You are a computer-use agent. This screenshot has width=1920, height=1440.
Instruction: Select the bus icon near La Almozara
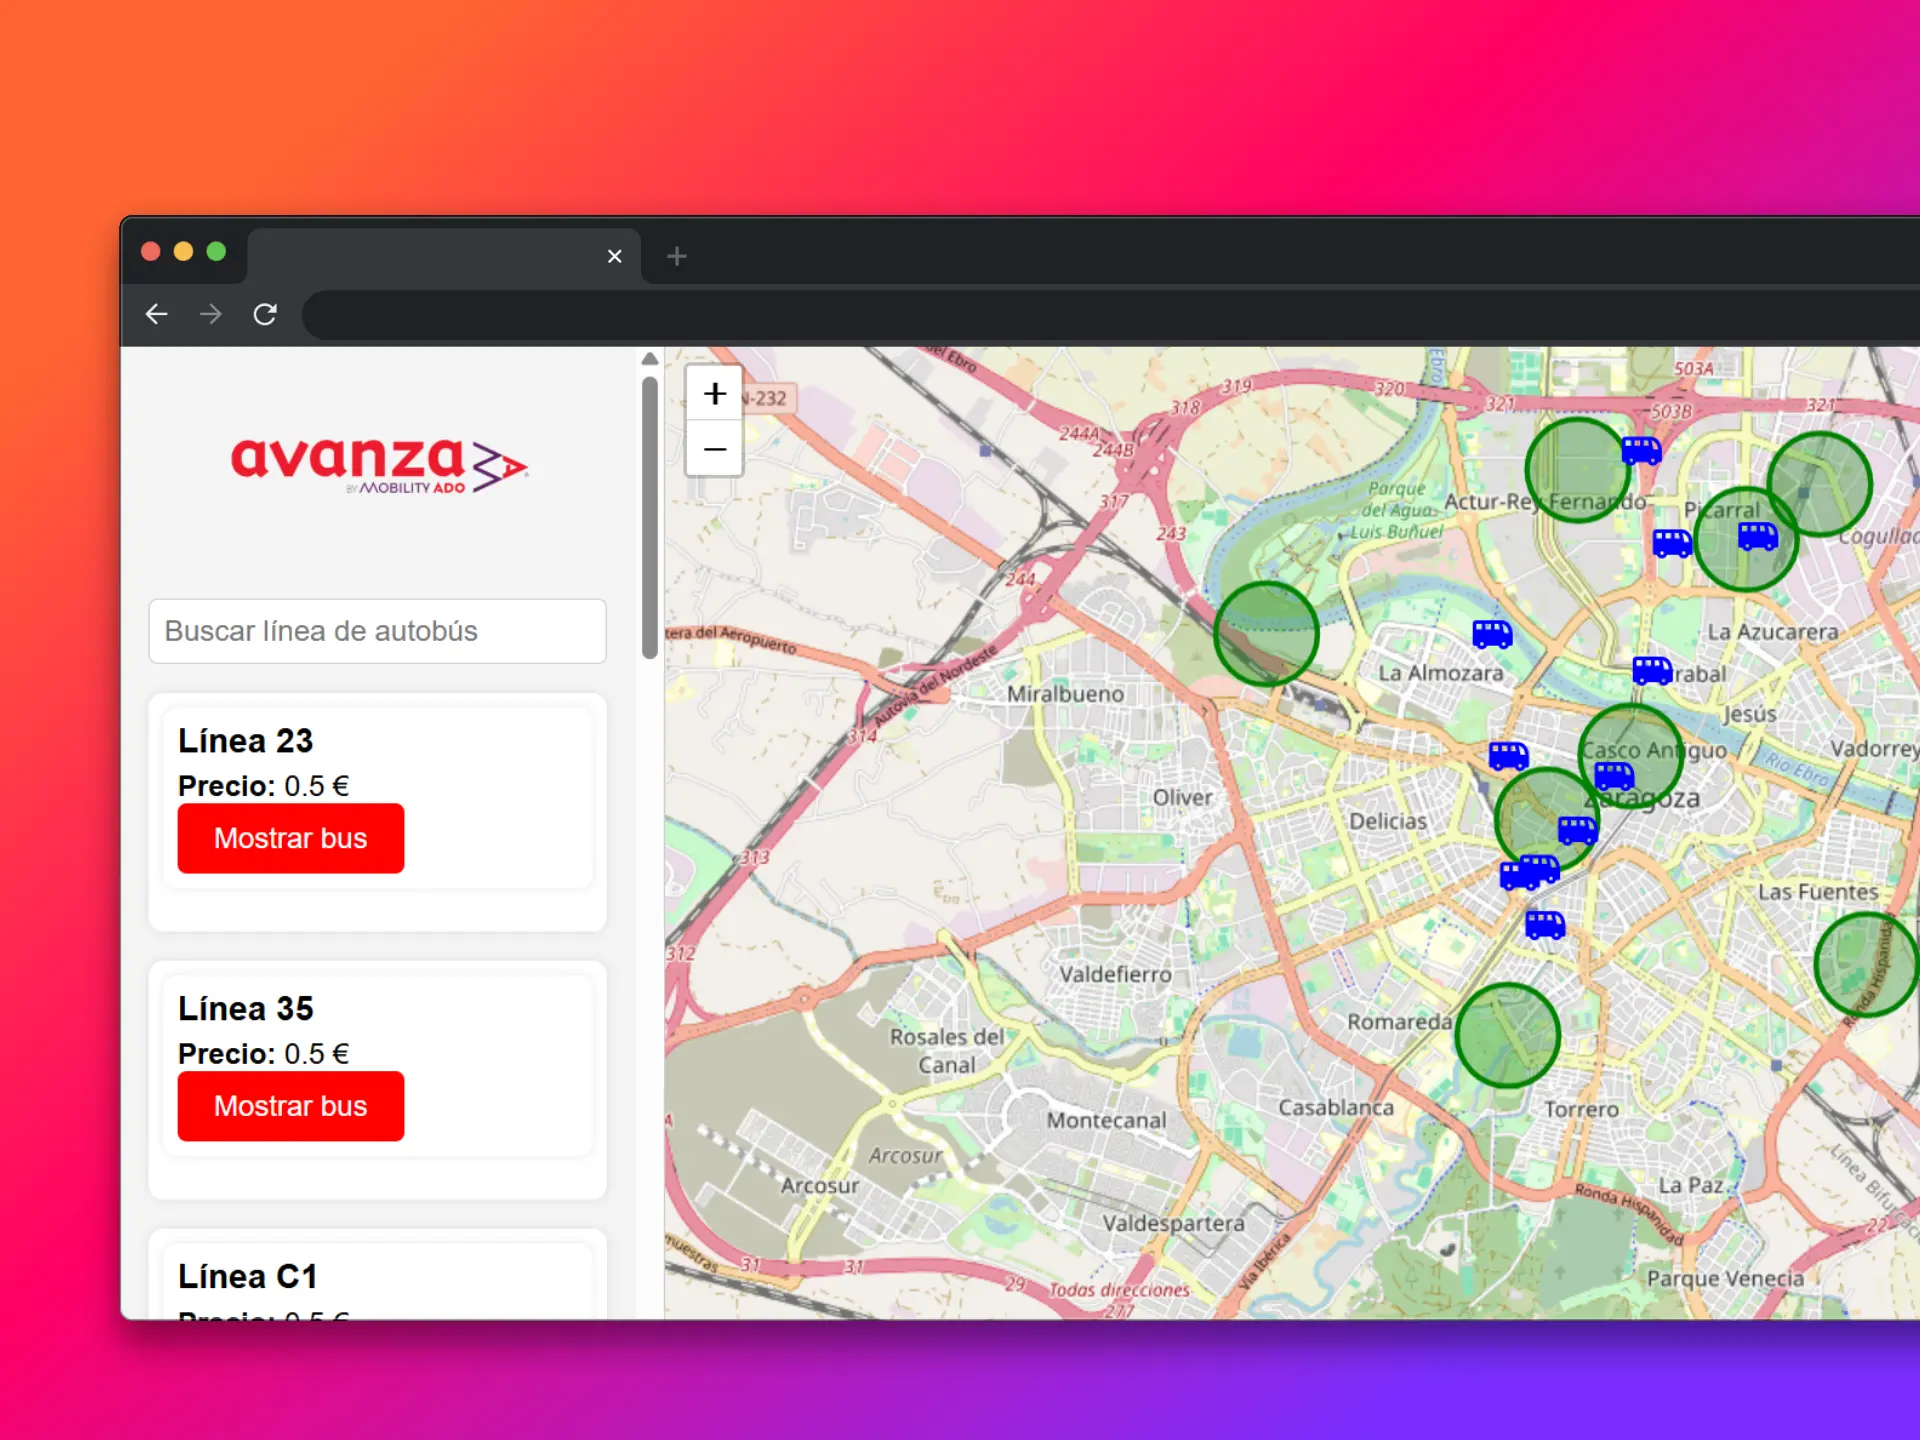pos(1490,633)
